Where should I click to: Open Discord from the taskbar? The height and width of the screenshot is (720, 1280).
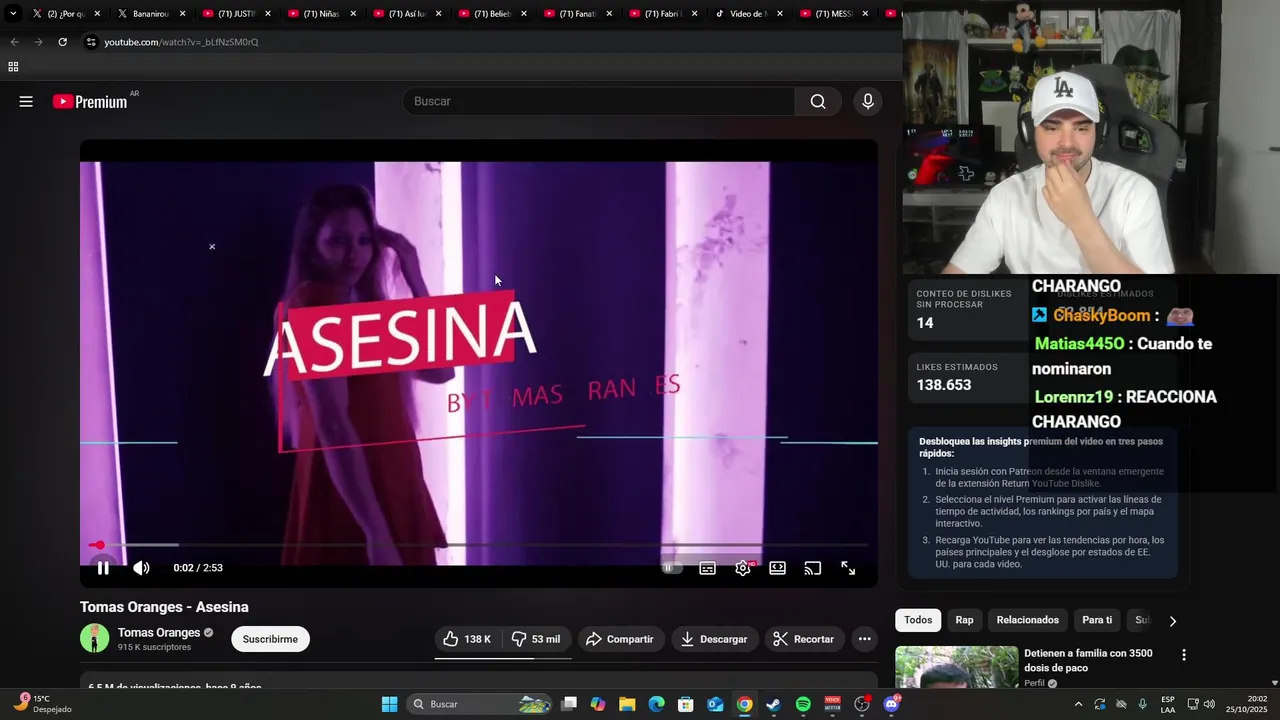tap(891, 704)
